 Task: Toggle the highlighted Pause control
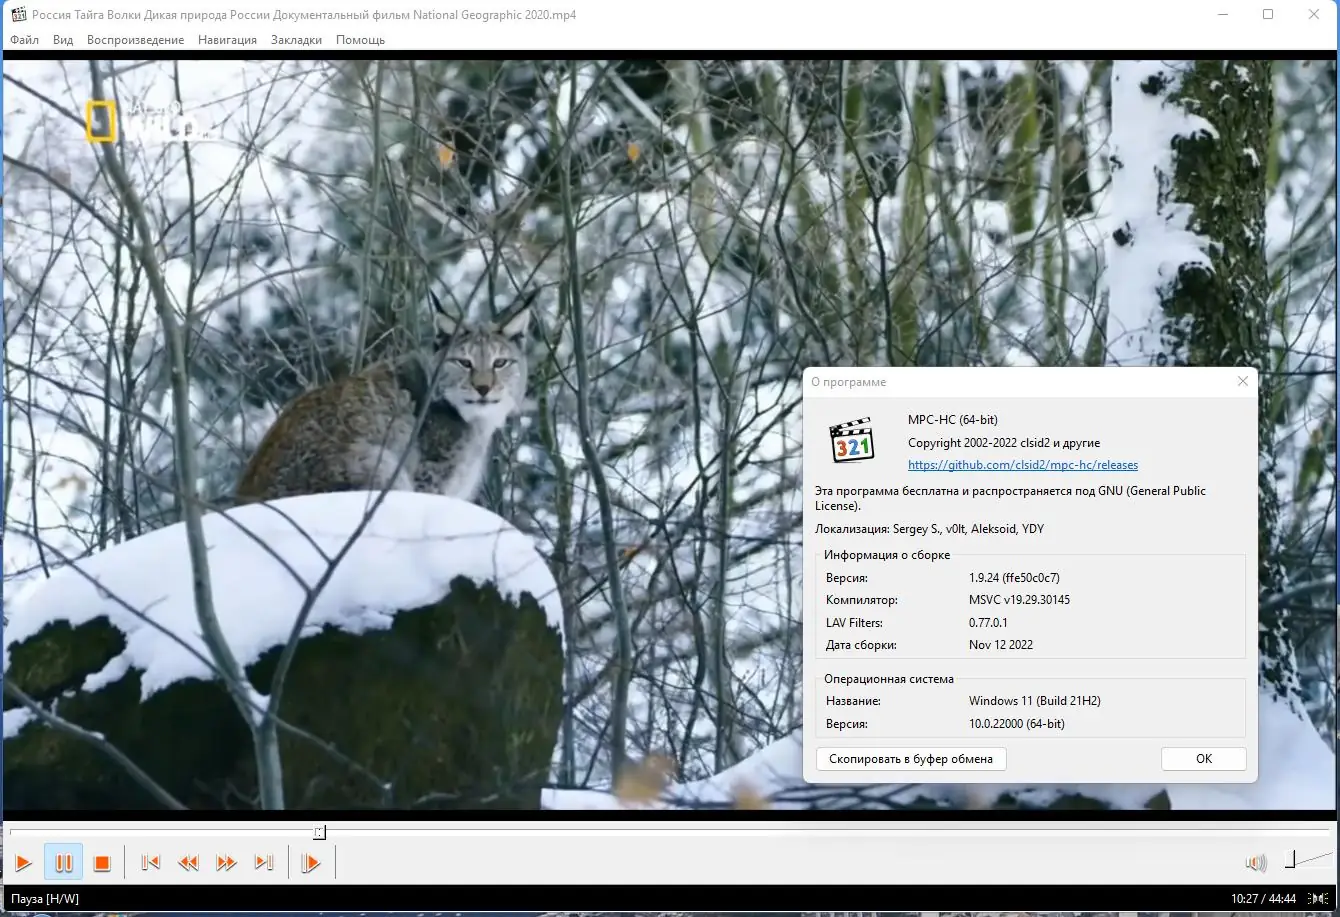pos(63,862)
